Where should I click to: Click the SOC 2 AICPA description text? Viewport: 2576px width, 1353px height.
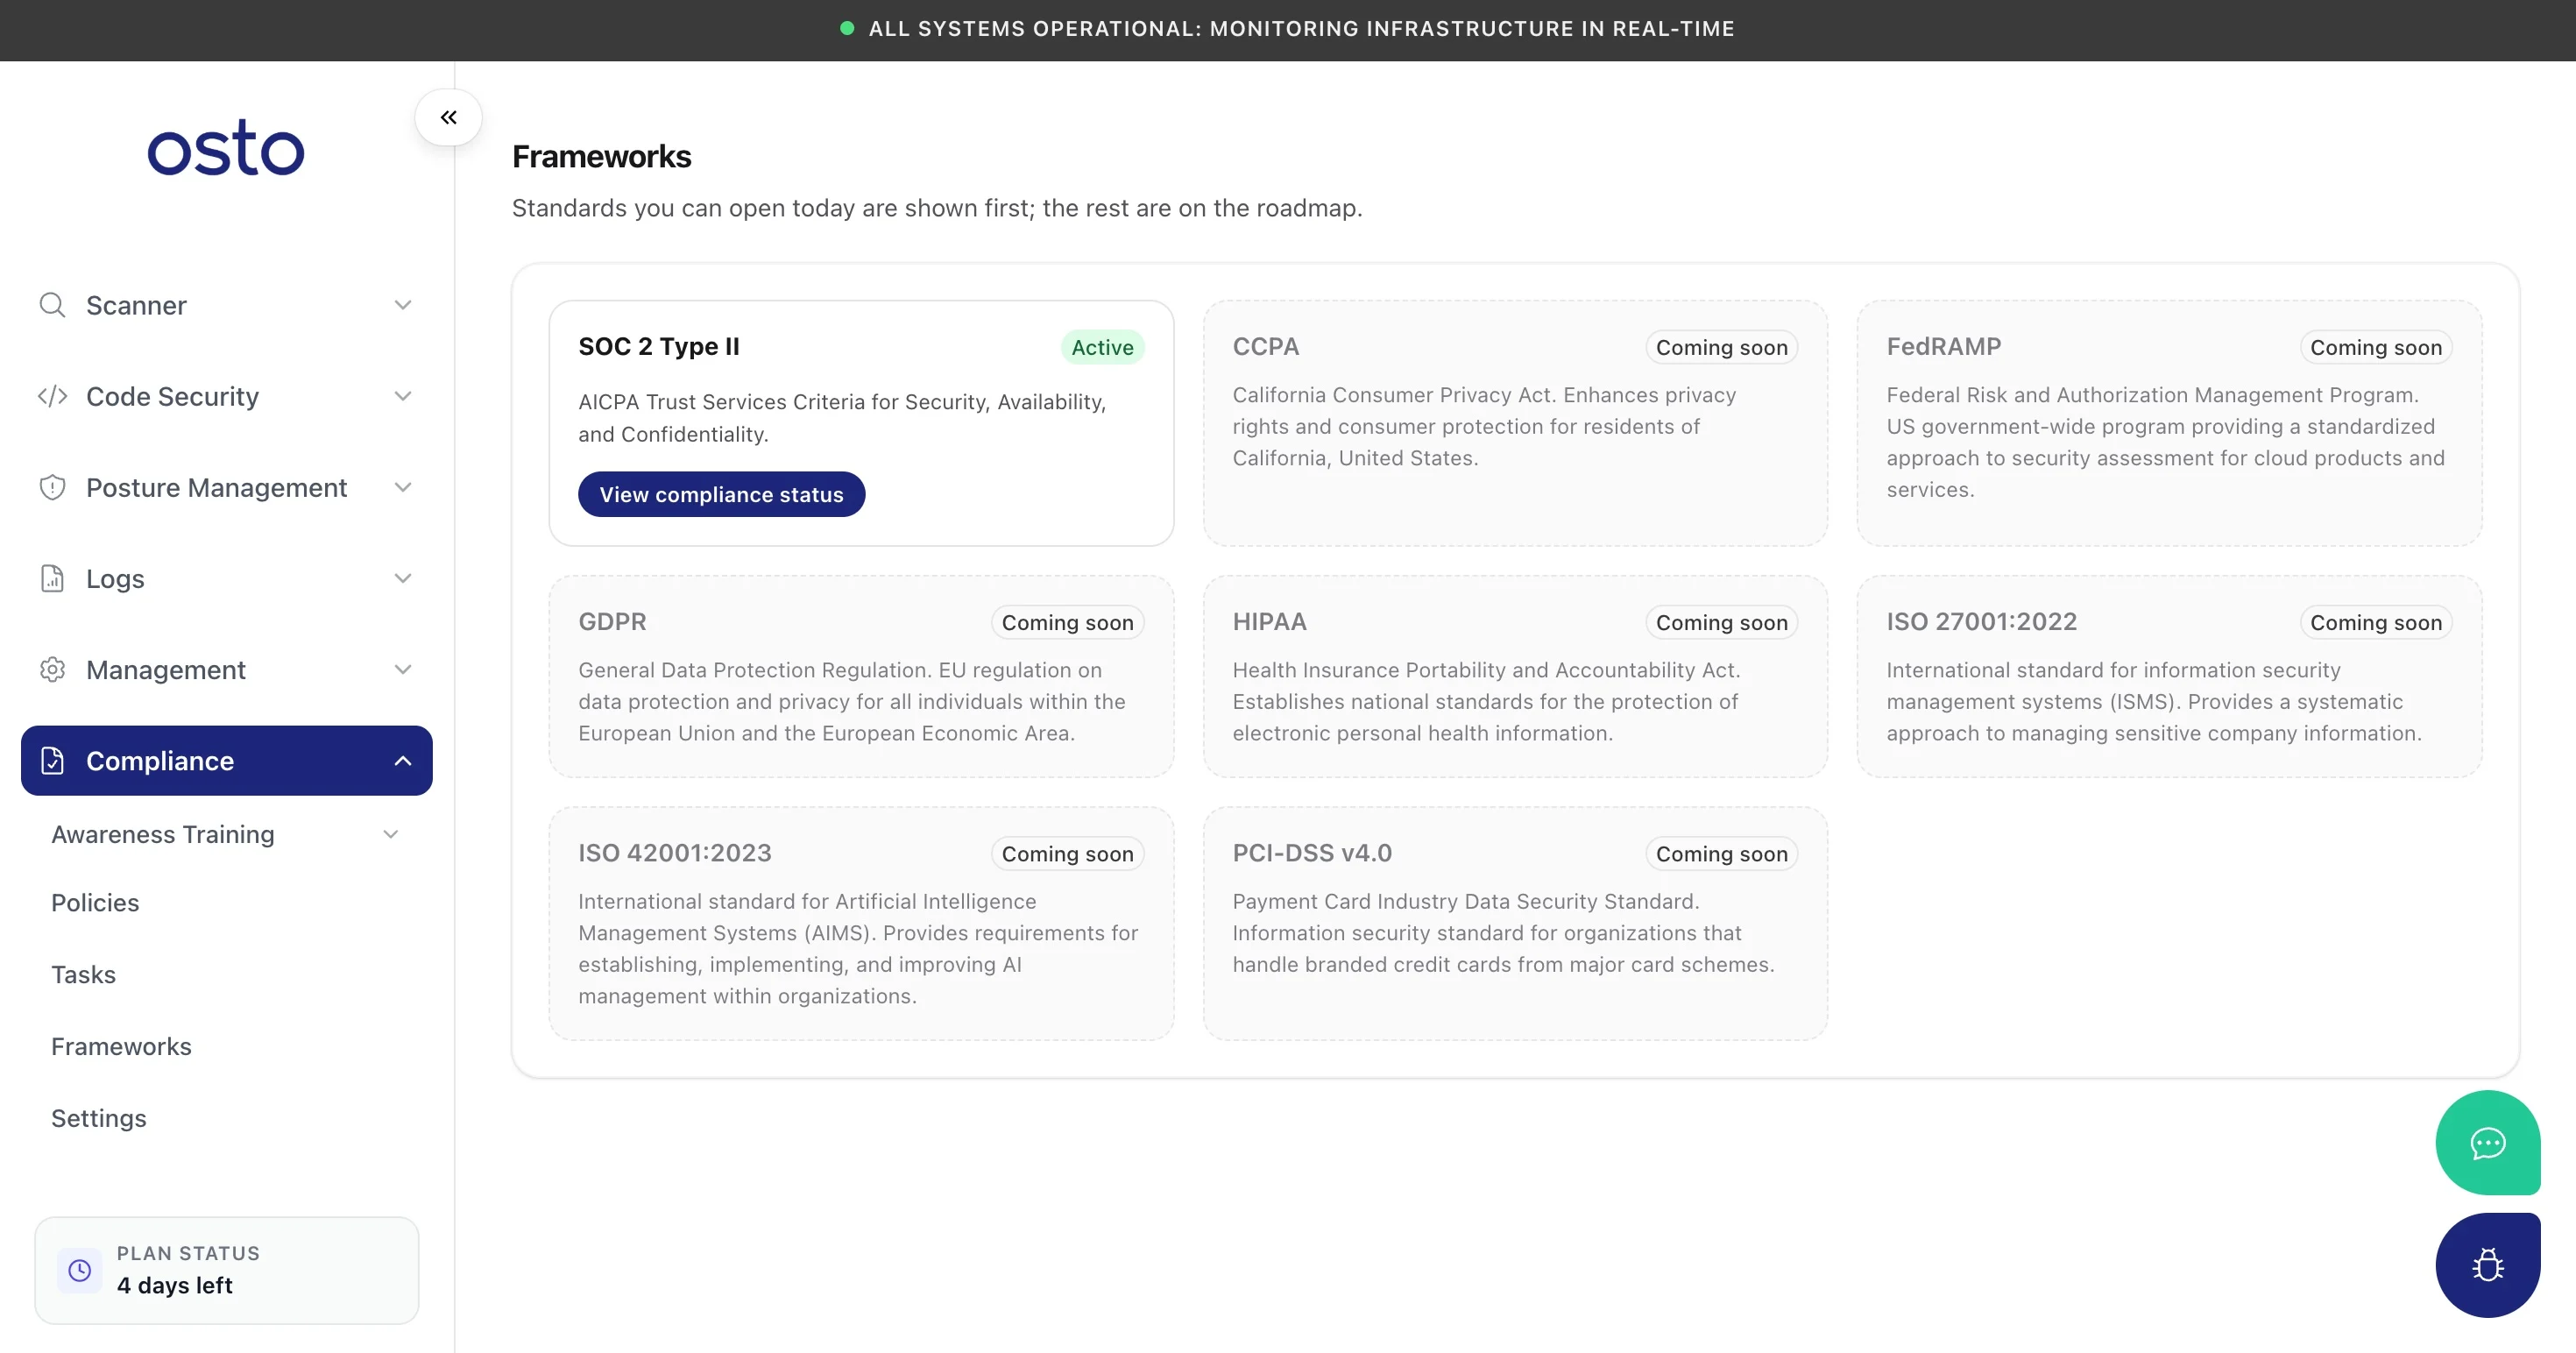[x=842, y=418]
